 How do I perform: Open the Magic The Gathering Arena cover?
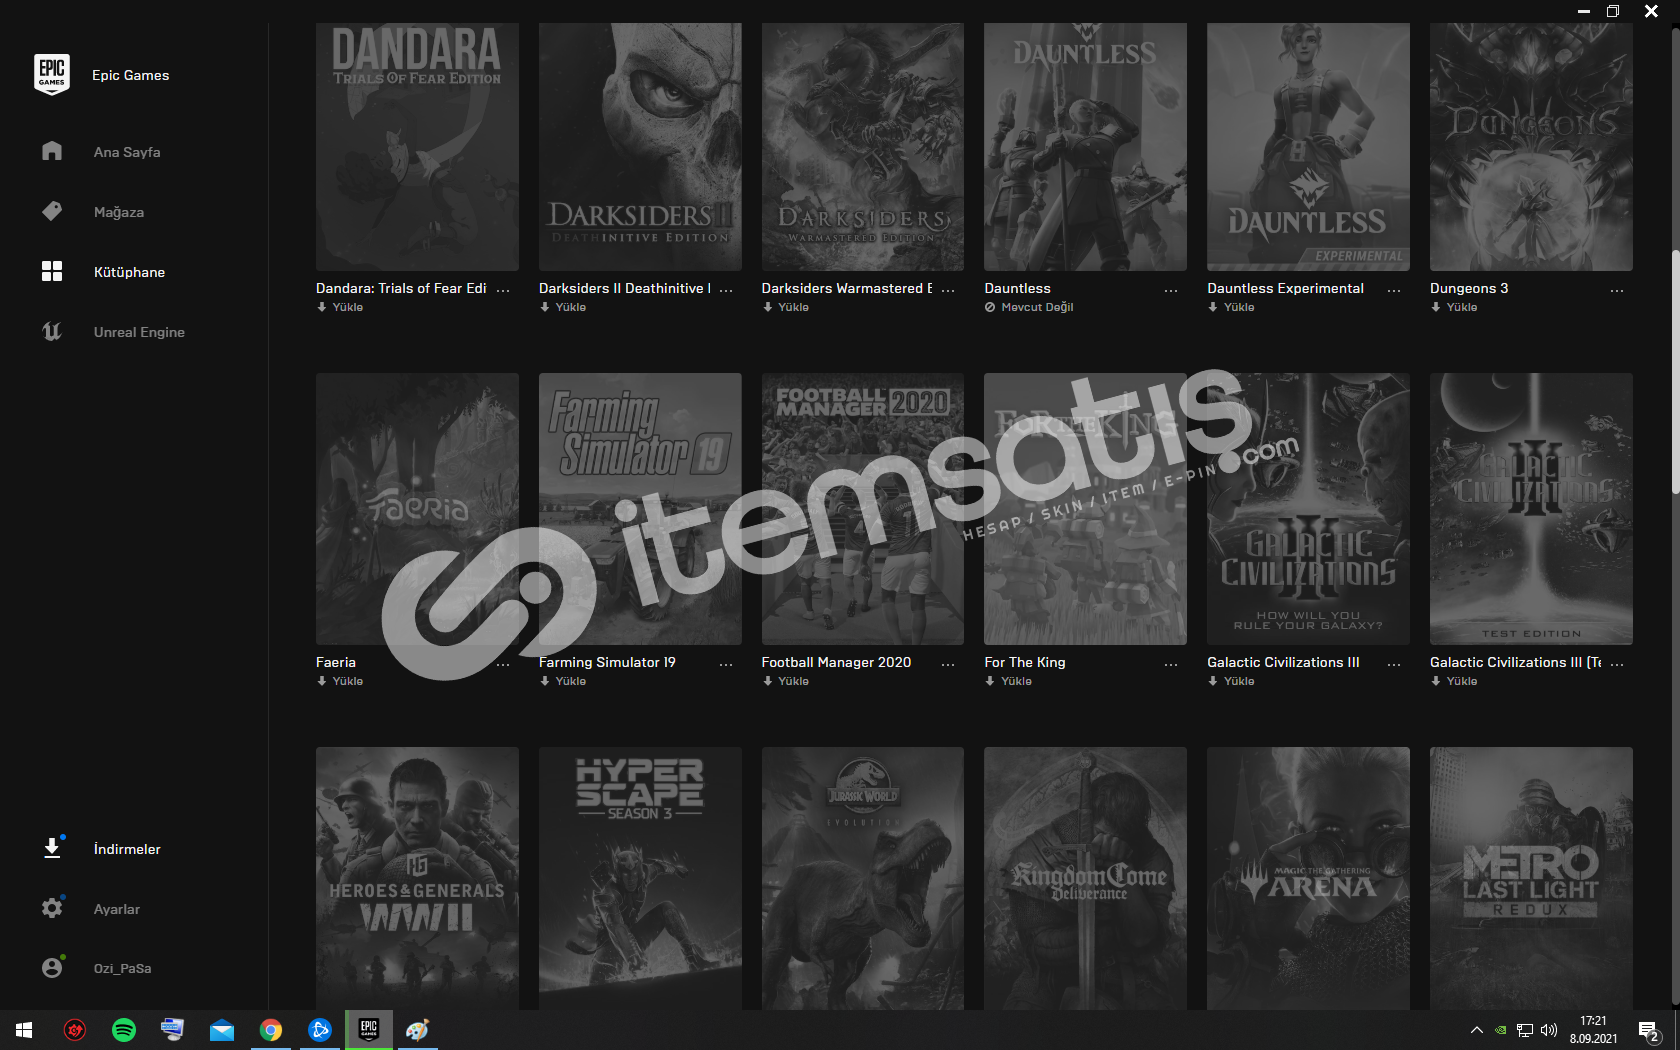coord(1308,878)
